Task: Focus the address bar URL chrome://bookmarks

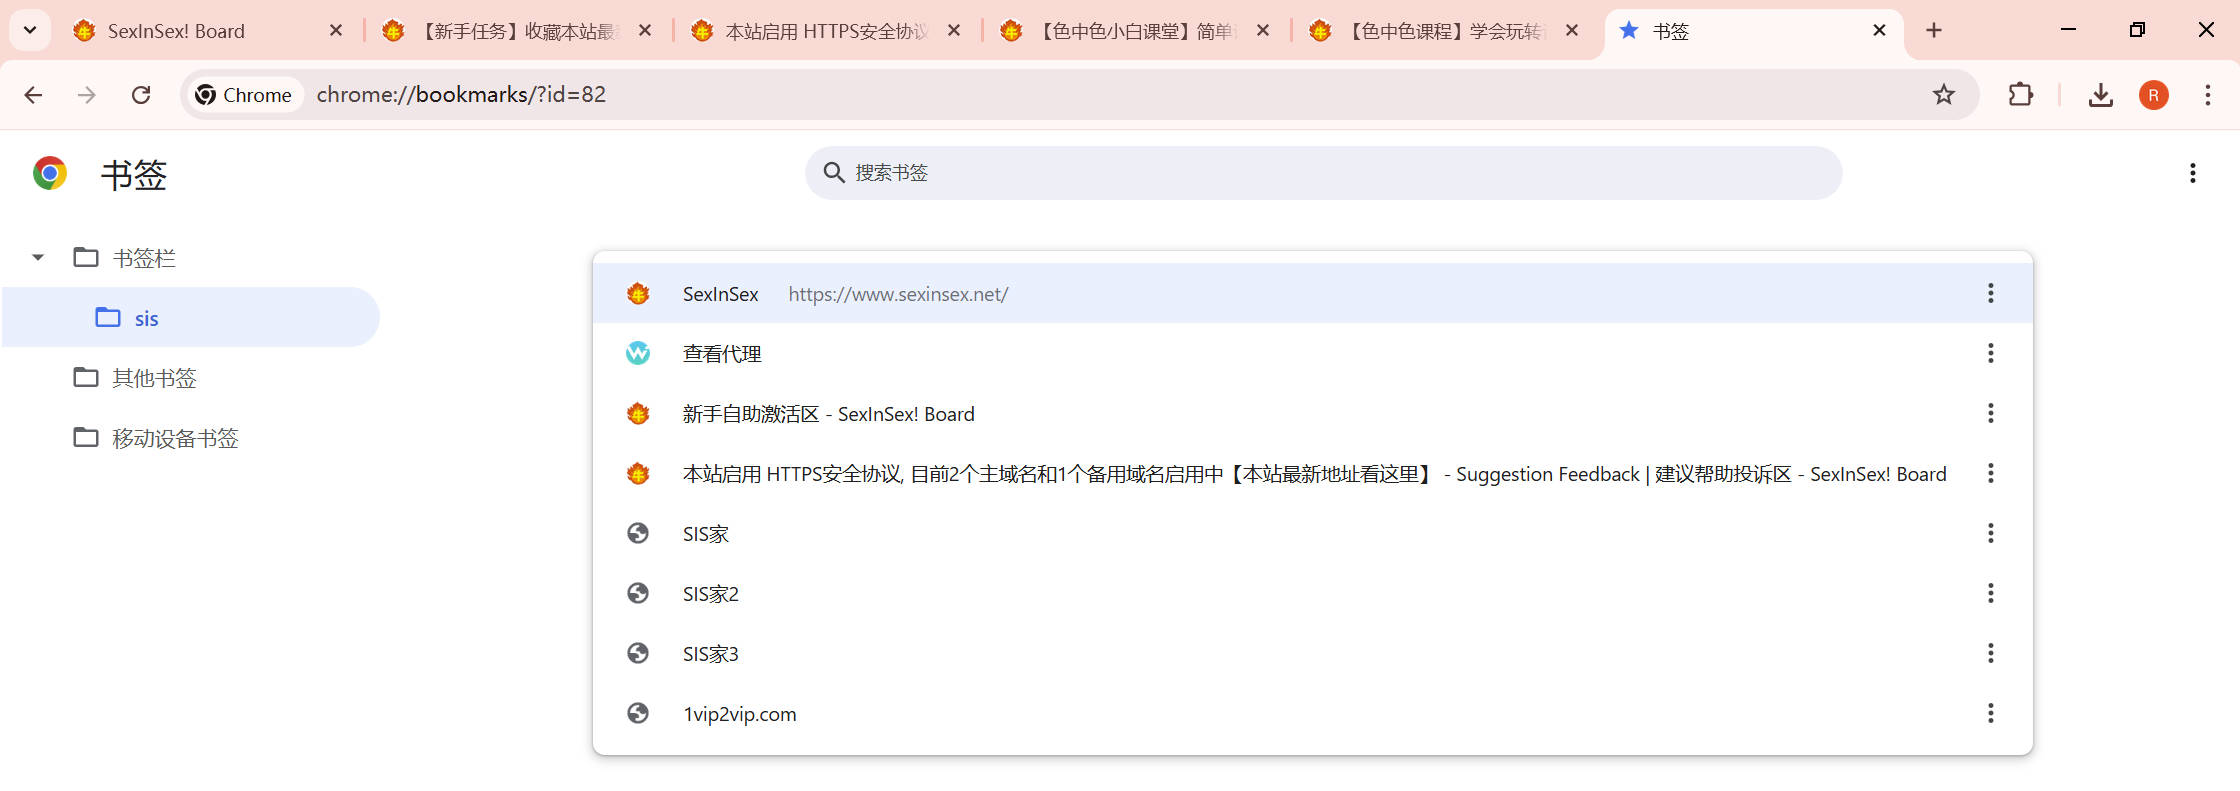Action: pos(461,95)
